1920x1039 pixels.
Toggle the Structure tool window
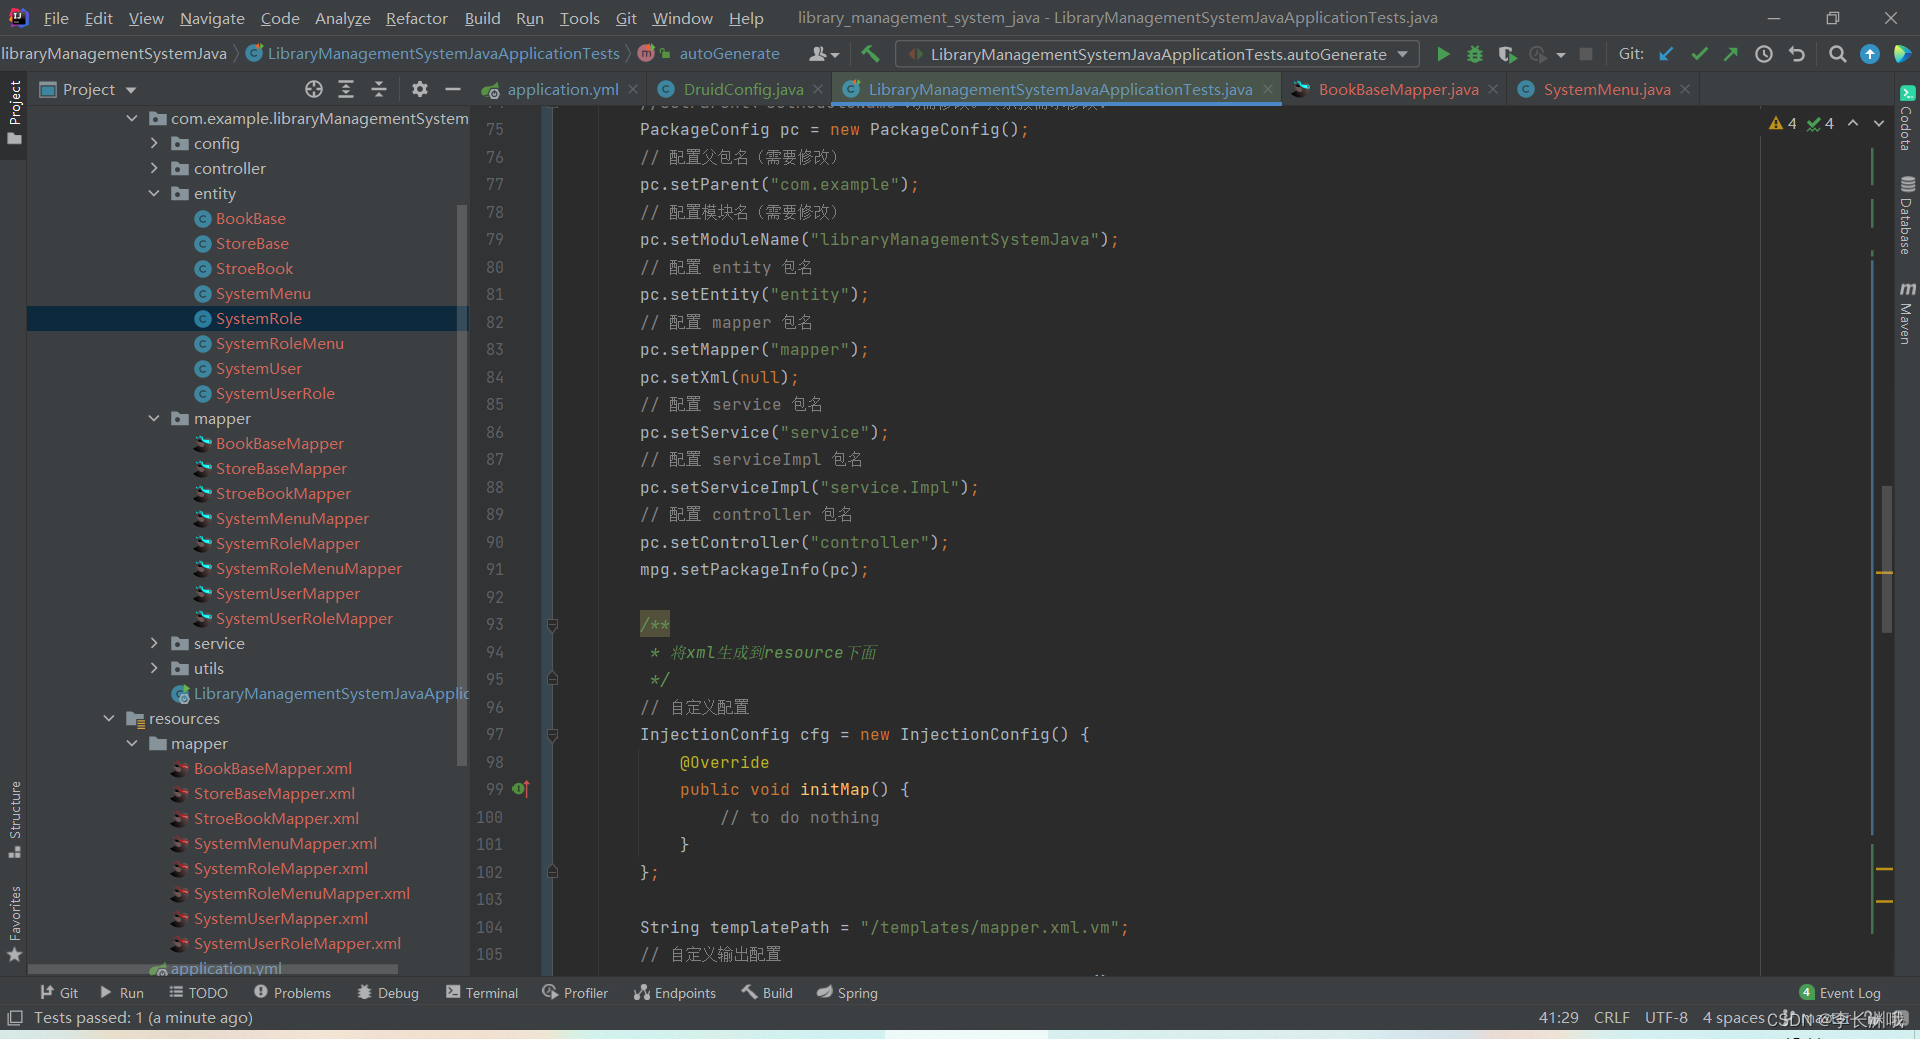[14, 819]
